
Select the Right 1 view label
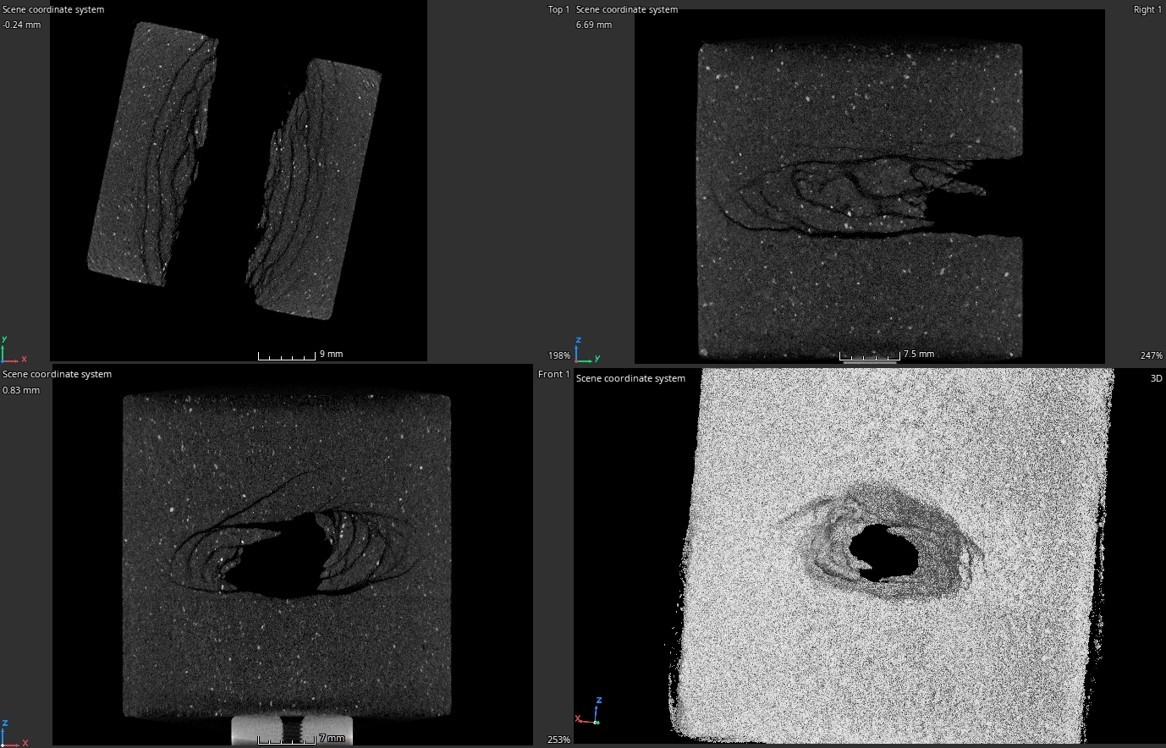coord(1148,10)
